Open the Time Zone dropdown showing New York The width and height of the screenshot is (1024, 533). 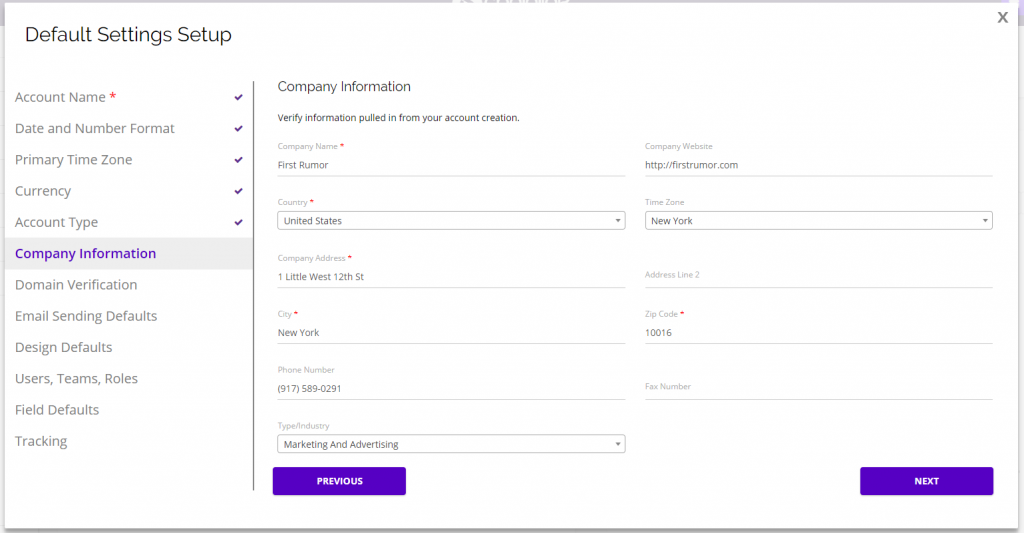(x=818, y=221)
